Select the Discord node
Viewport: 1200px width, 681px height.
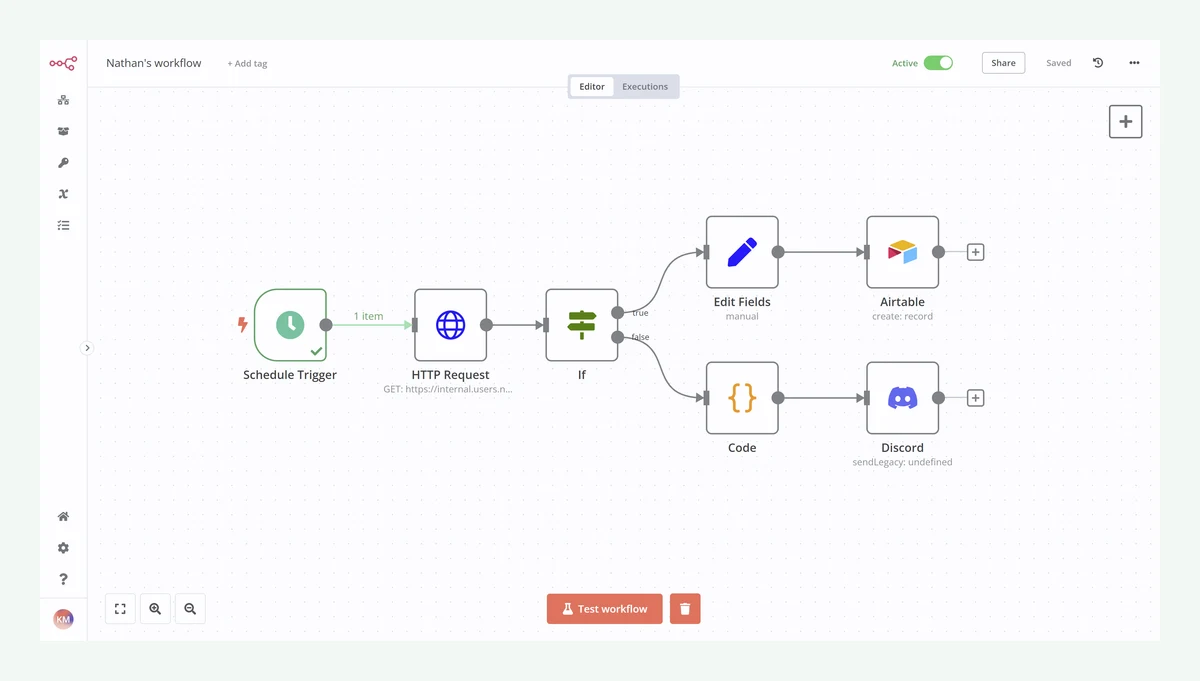(903, 398)
